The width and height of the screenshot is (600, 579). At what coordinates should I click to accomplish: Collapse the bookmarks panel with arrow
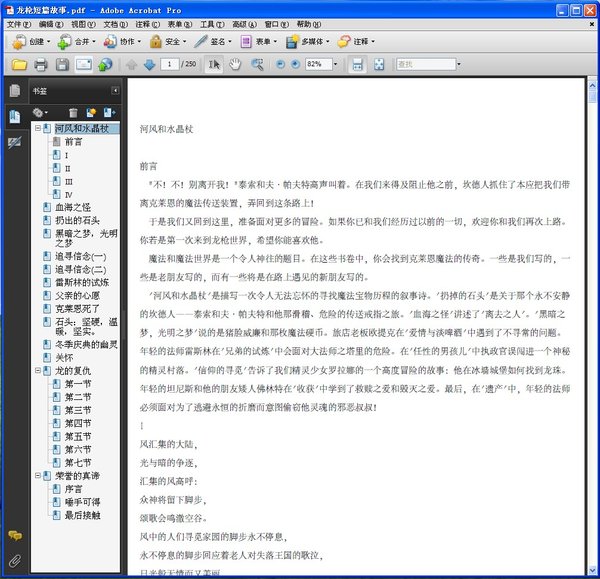(x=115, y=91)
